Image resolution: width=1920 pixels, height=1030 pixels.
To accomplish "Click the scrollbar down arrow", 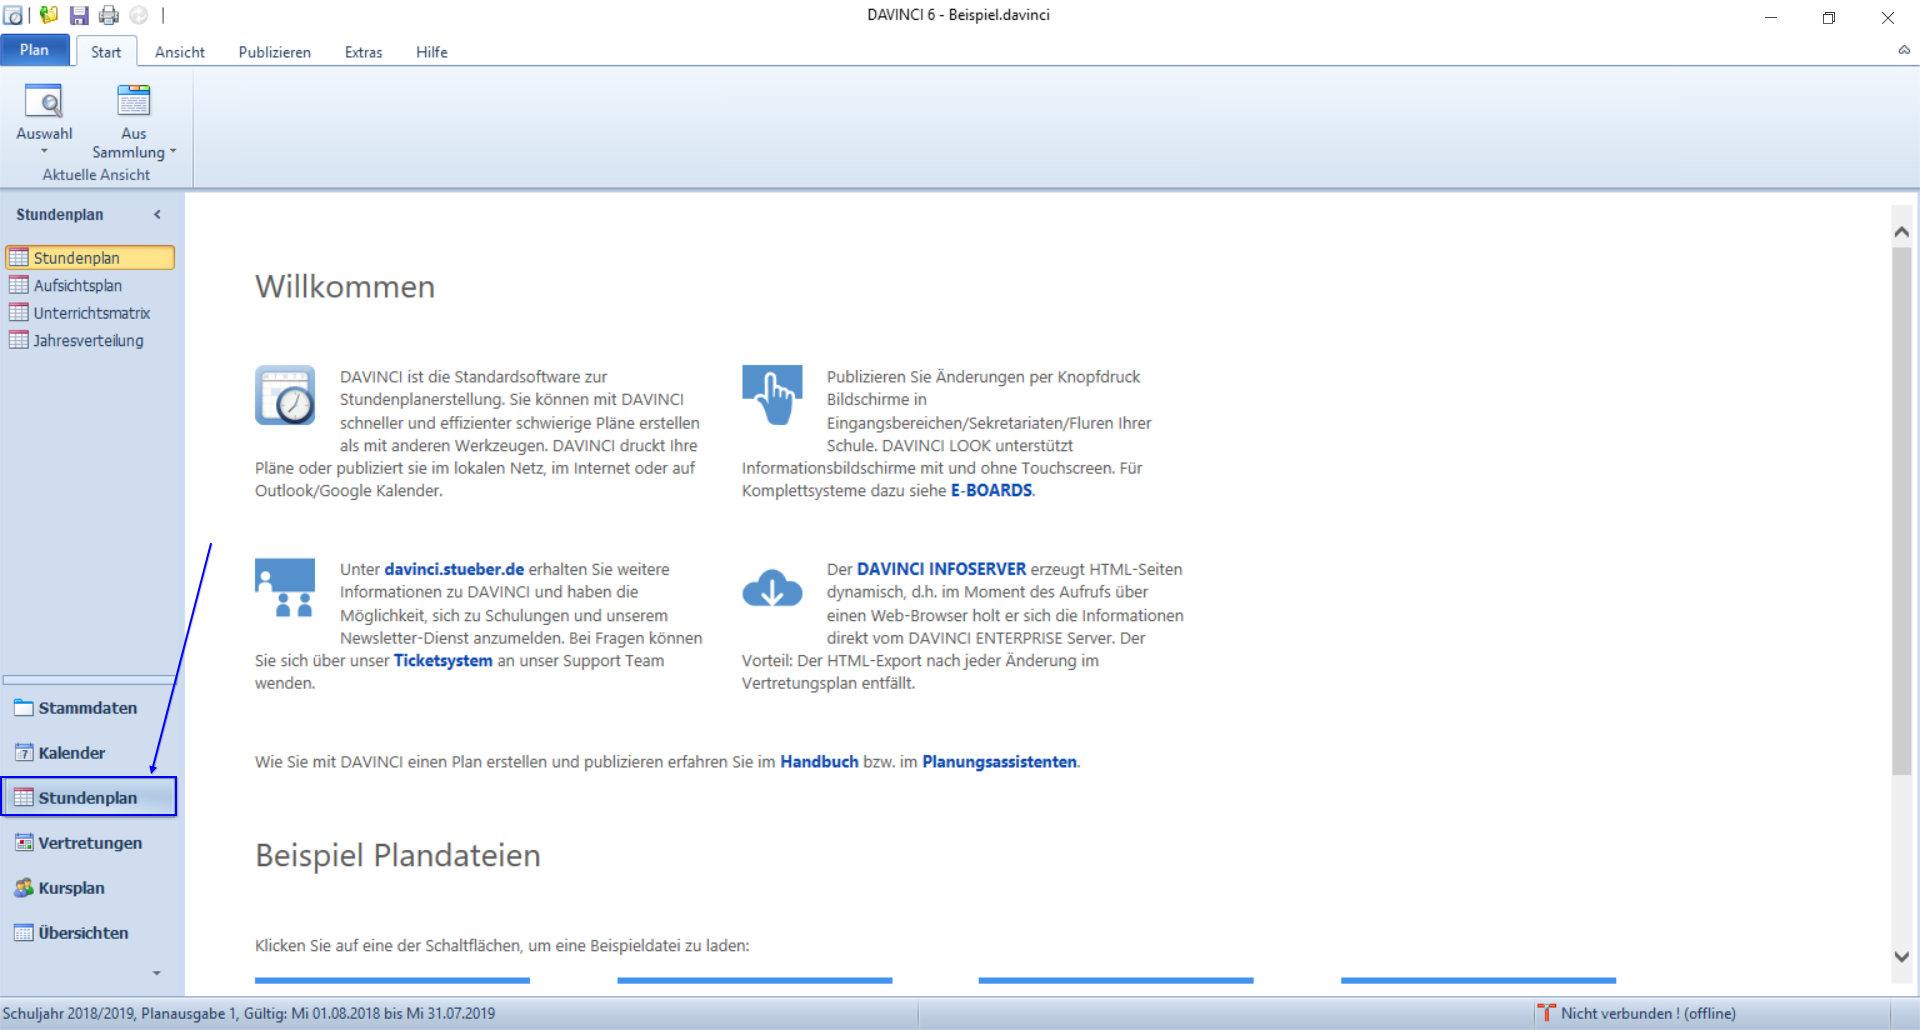I will (1902, 957).
